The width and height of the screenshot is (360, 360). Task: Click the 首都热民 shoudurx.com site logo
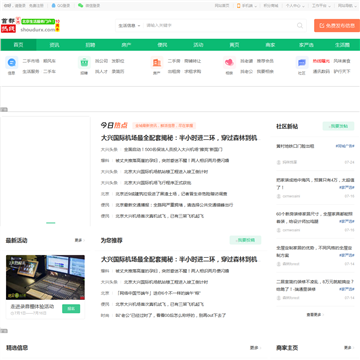click(x=30, y=25)
